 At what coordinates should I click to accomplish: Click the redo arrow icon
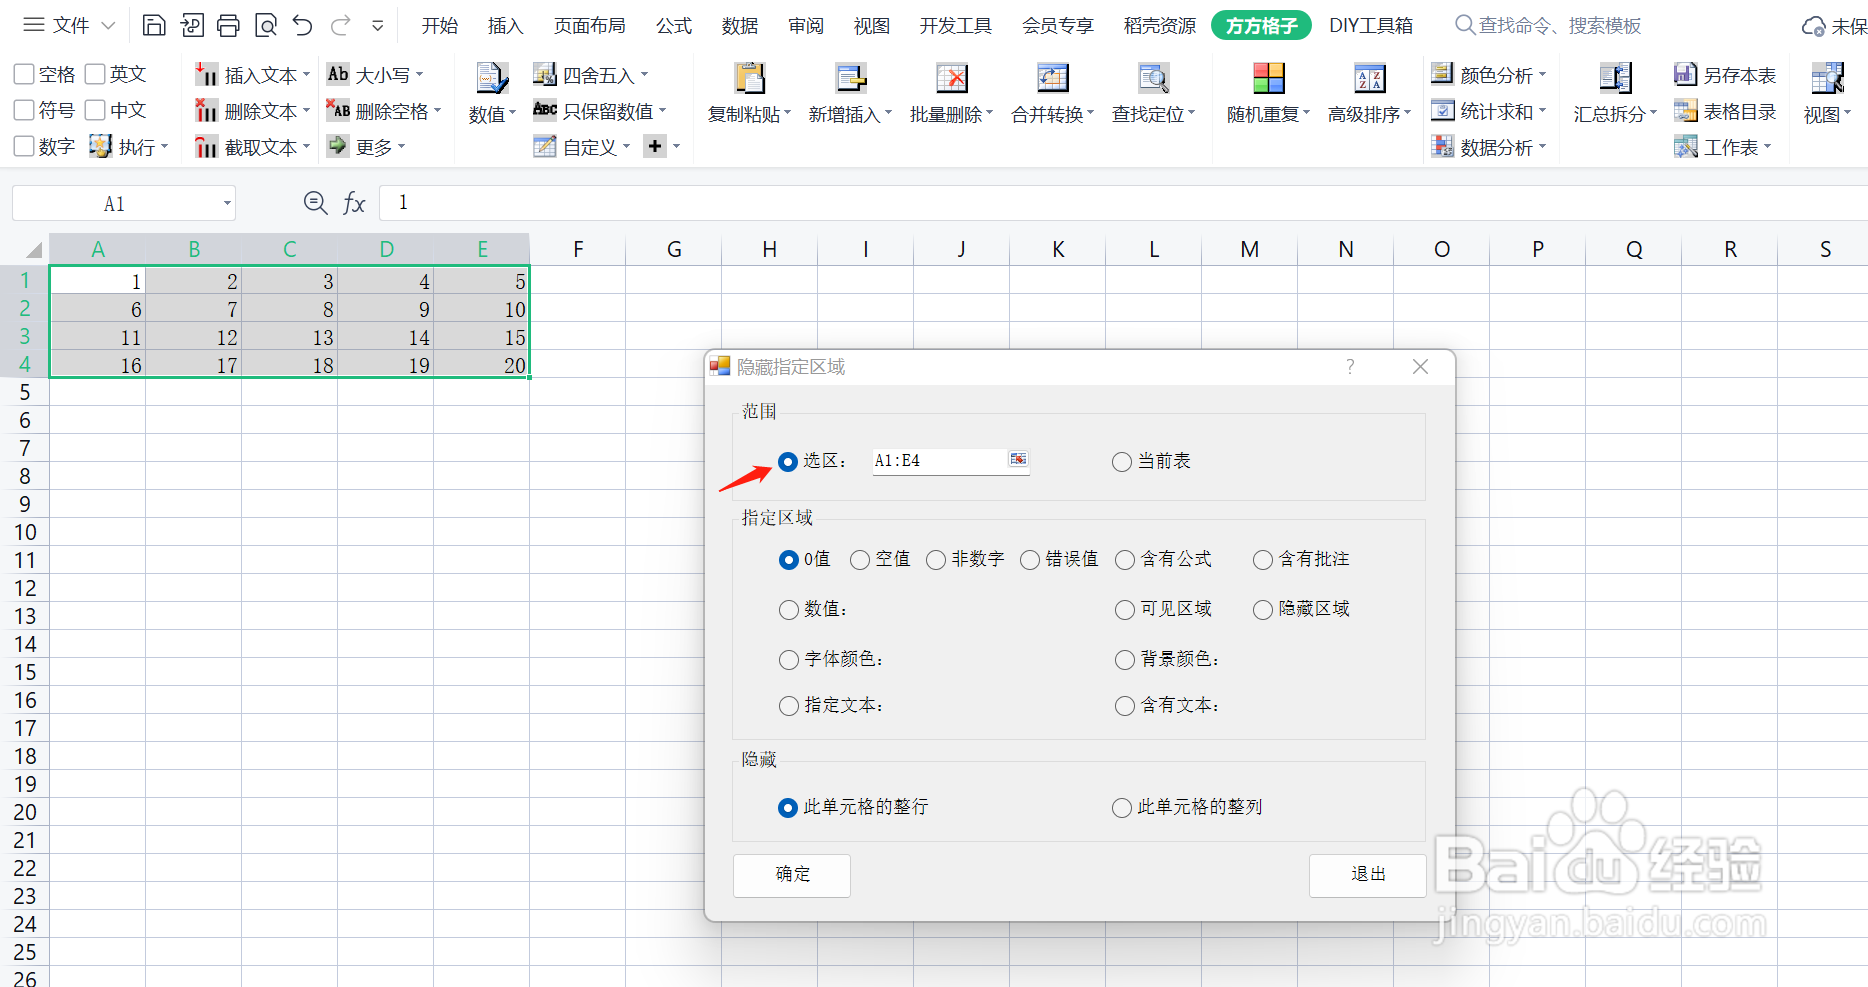click(341, 25)
